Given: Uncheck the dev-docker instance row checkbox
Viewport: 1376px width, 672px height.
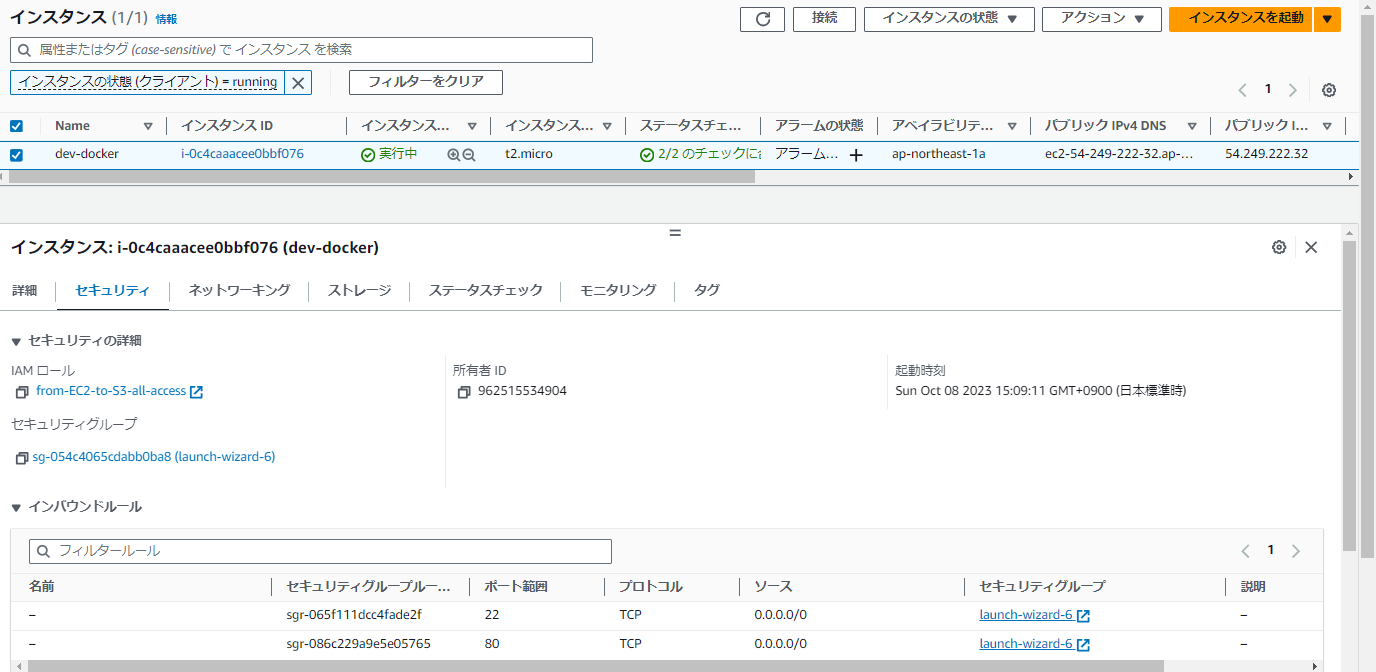Looking at the screenshot, I should coord(15,154).
